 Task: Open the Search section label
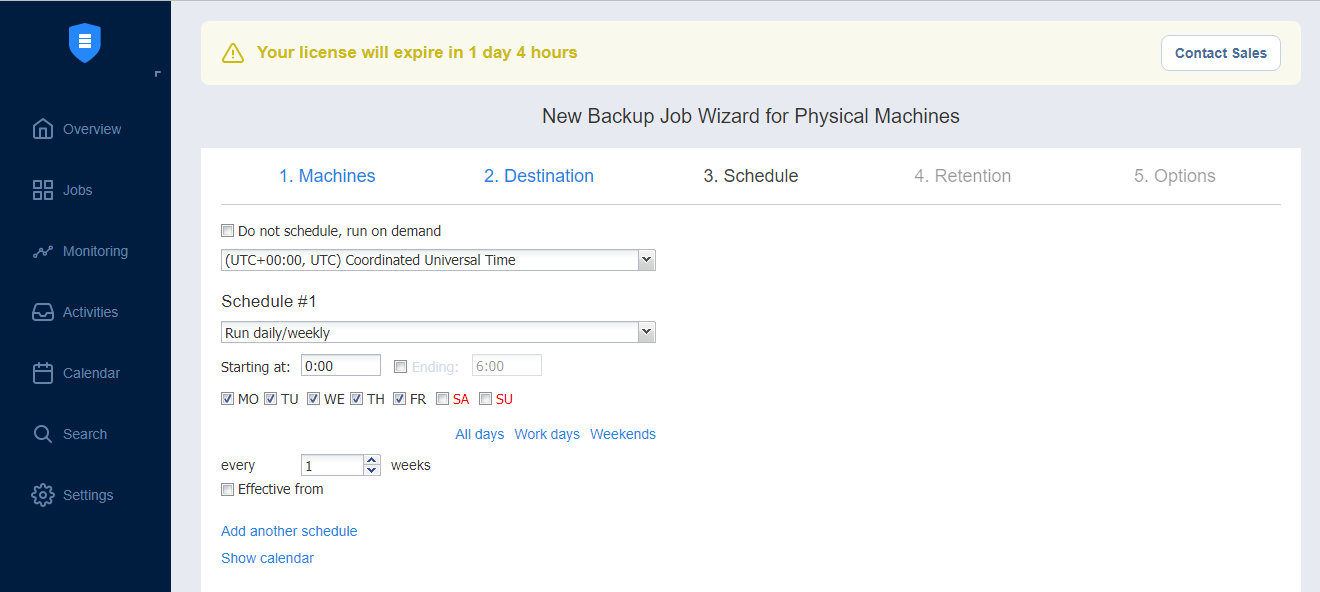click(x=85, y=434)
